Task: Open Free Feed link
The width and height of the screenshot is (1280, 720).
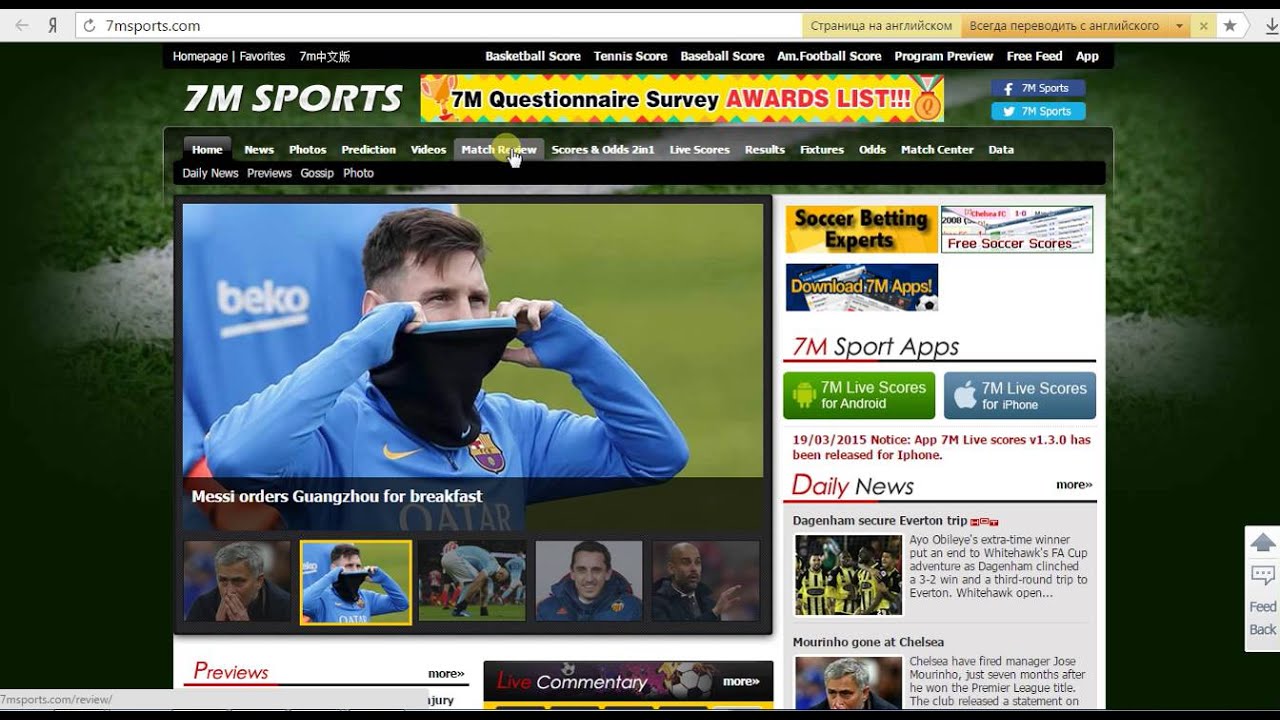Action: pyautogui.click(x=1034, y=56)
